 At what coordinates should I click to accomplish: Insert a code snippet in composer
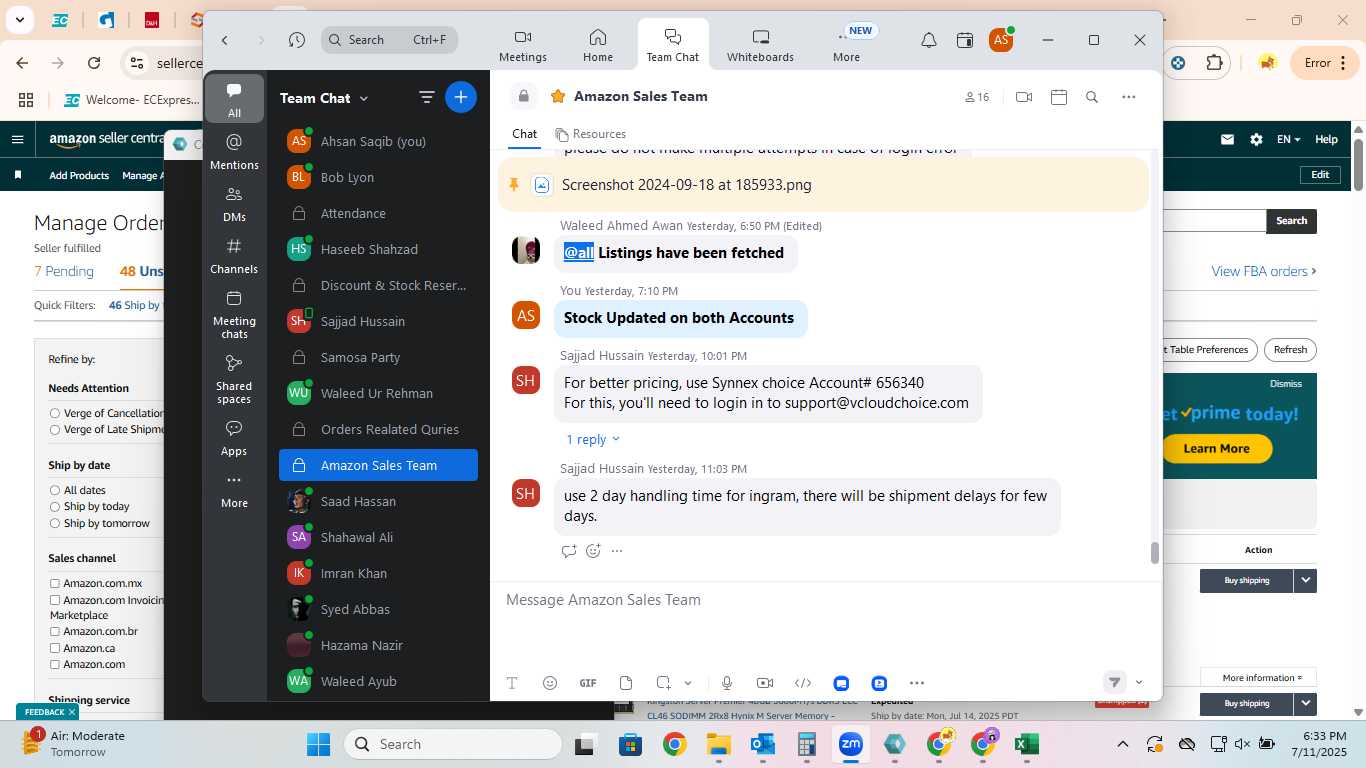(x=803, y=683)
